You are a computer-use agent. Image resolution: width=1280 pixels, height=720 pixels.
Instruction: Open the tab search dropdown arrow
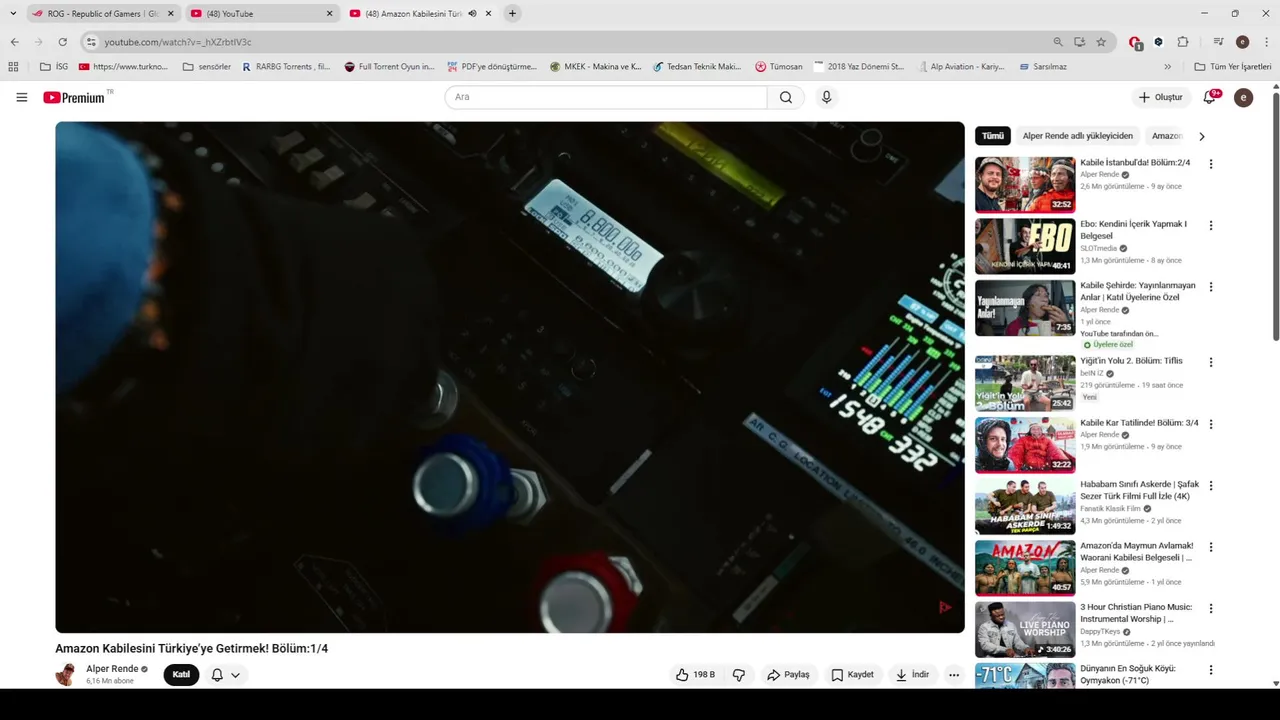13,13
